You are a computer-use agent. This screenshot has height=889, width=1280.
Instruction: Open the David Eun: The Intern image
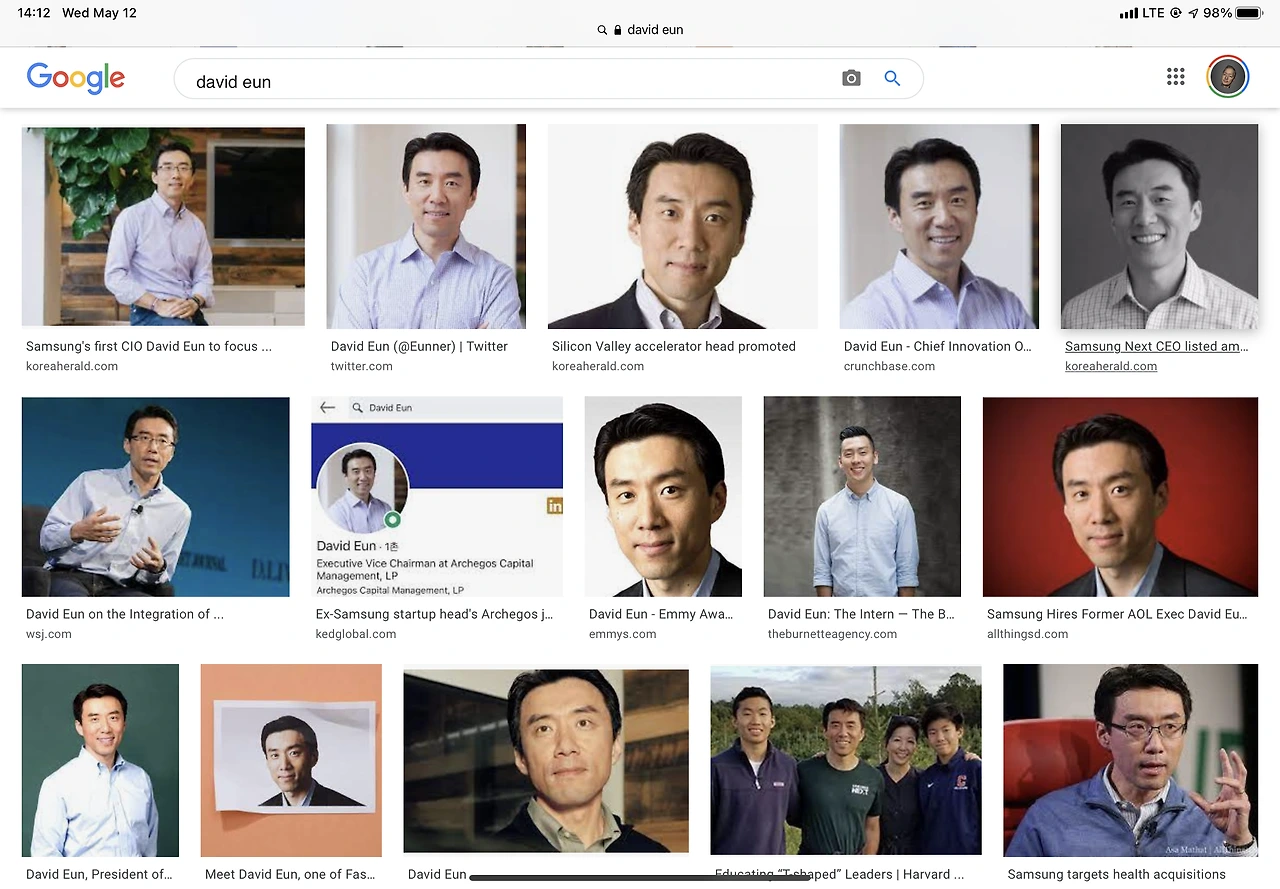click(x=862, y=497)
